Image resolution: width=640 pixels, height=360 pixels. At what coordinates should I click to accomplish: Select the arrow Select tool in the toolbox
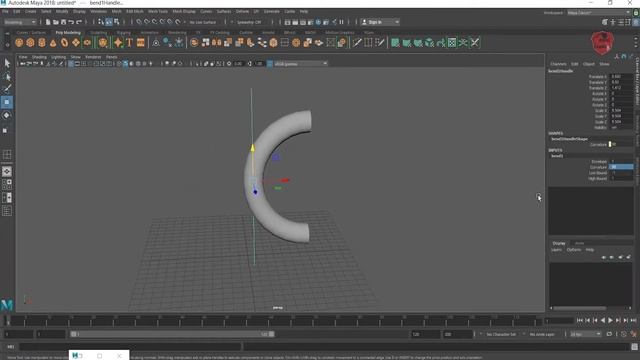7,63
